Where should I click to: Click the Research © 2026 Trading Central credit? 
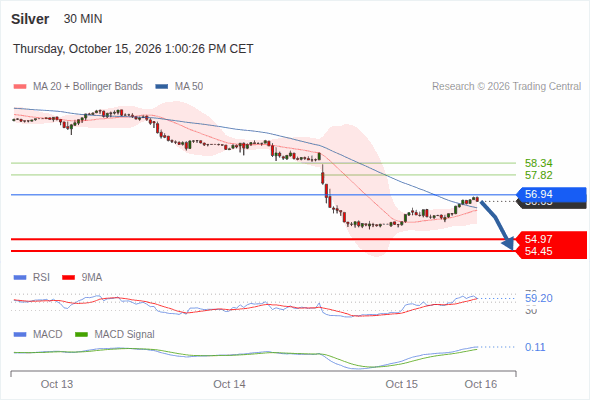click(x=506, y=87)
